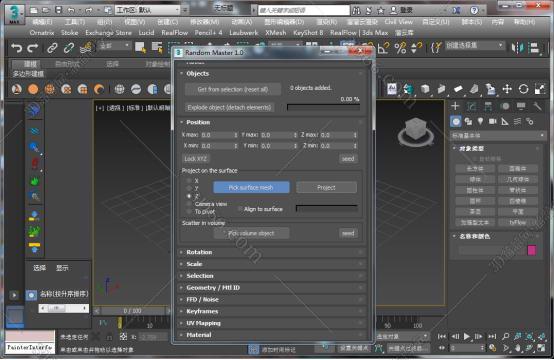Open the workspace selector dropdown
This screenshot has height=360, width=554.
click(148, 10)
